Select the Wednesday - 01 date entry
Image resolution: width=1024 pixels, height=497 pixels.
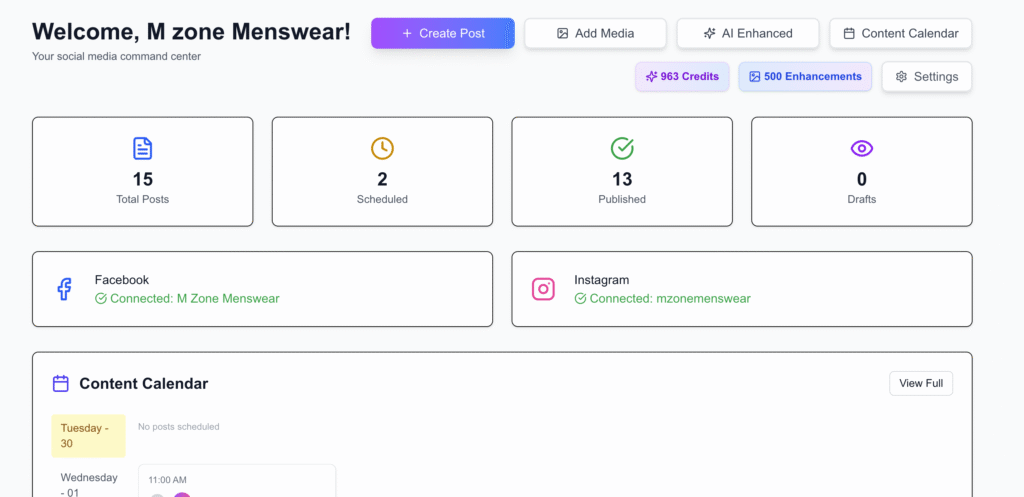click(x=89, y=483)
